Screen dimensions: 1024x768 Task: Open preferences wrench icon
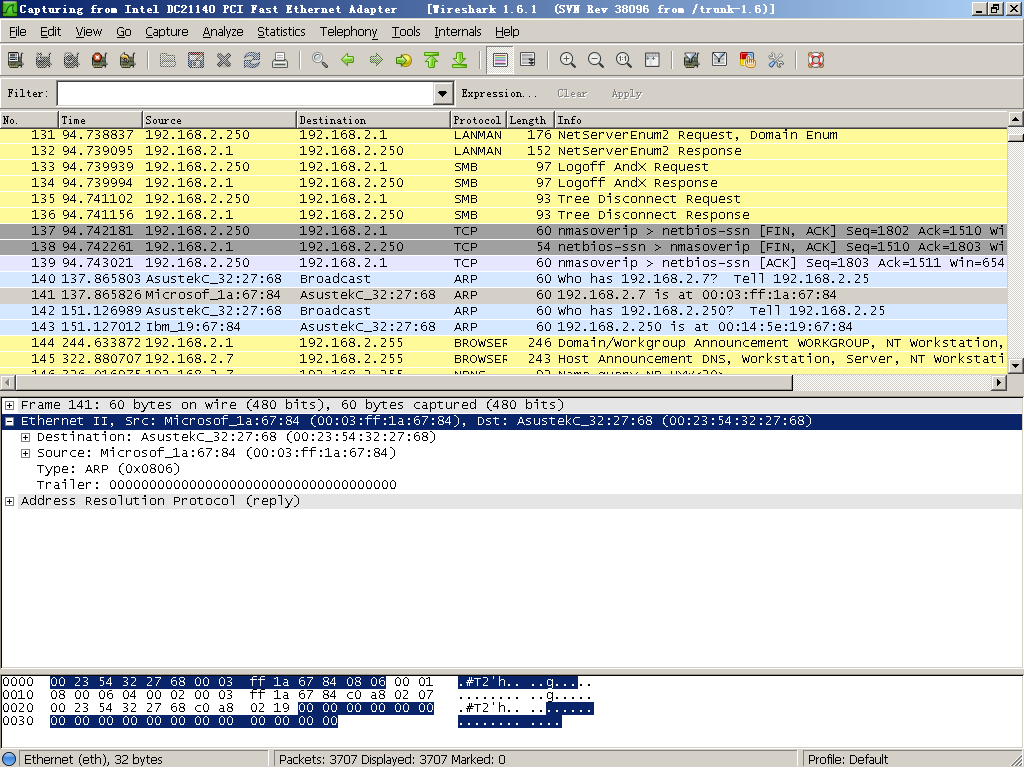(776, 61)
